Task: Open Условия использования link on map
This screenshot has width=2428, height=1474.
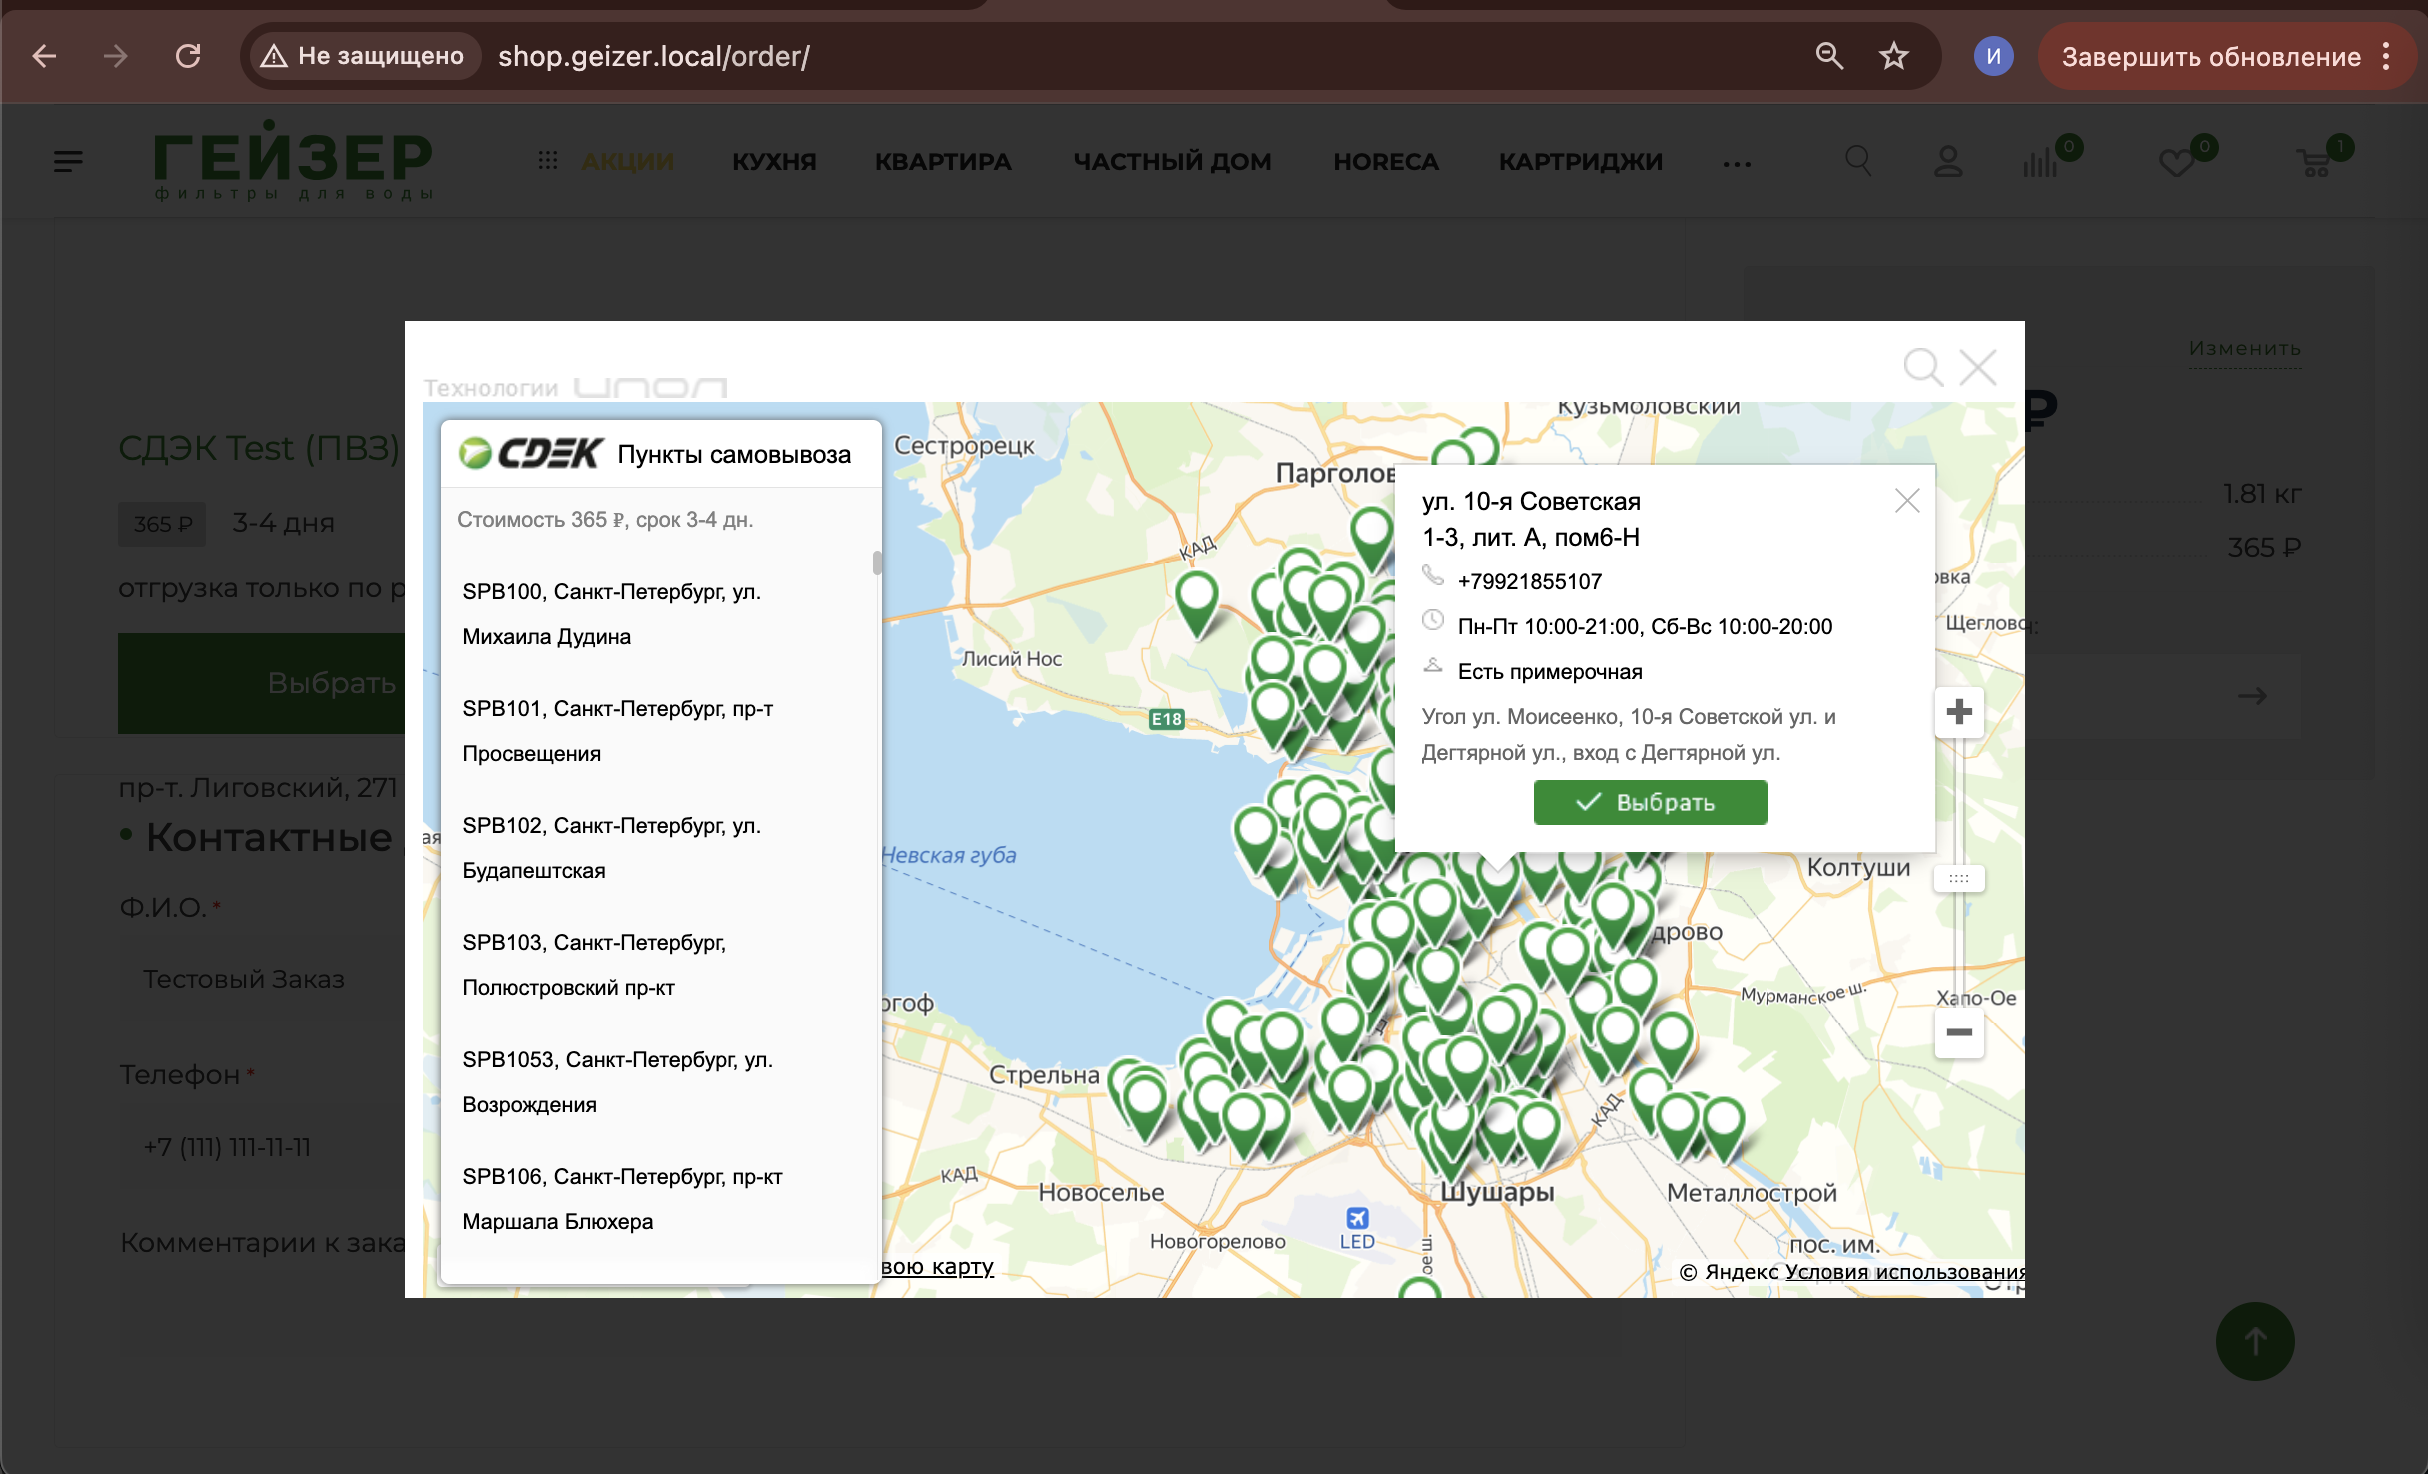Action: tap(1905, 1271)
